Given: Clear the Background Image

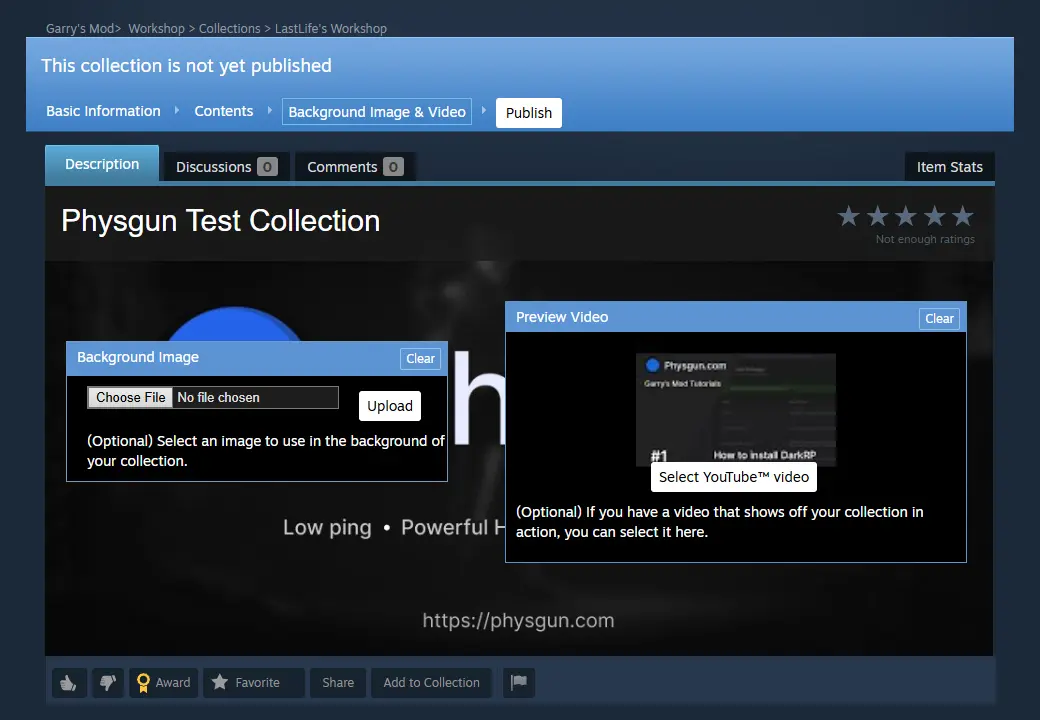Looking at the screenshot, I should point(420,359).
